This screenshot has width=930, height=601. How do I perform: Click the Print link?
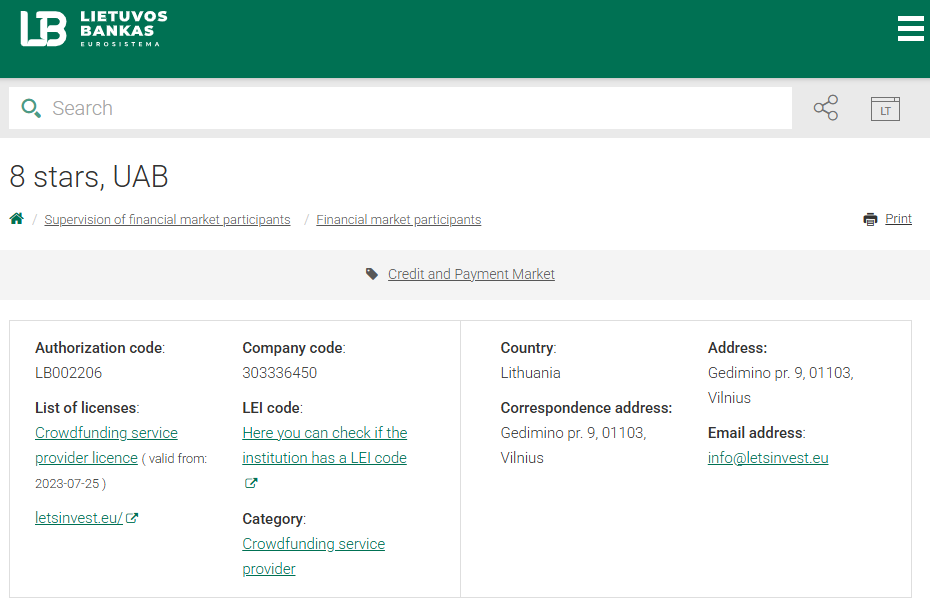[898, 218]
